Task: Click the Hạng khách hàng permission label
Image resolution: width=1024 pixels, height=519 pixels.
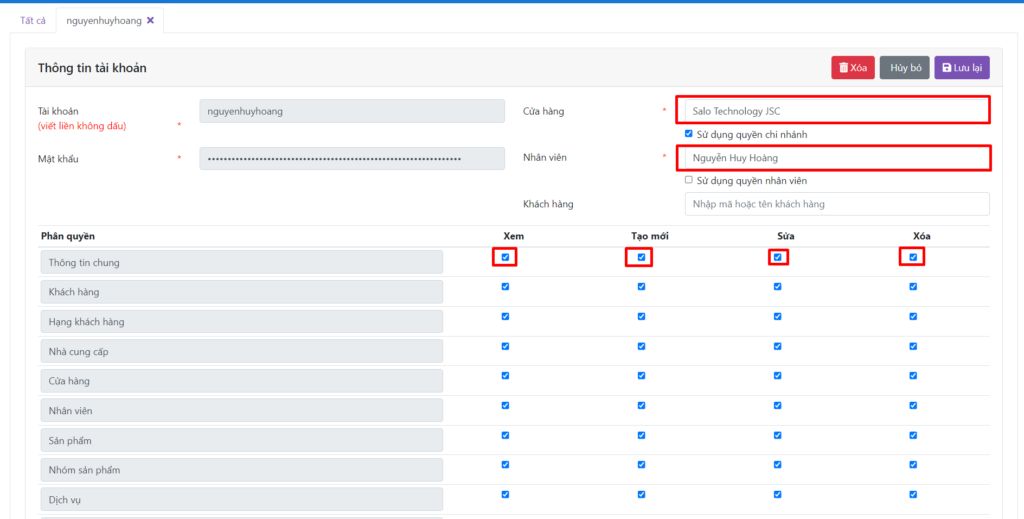Action: click(x=242, y=321)
